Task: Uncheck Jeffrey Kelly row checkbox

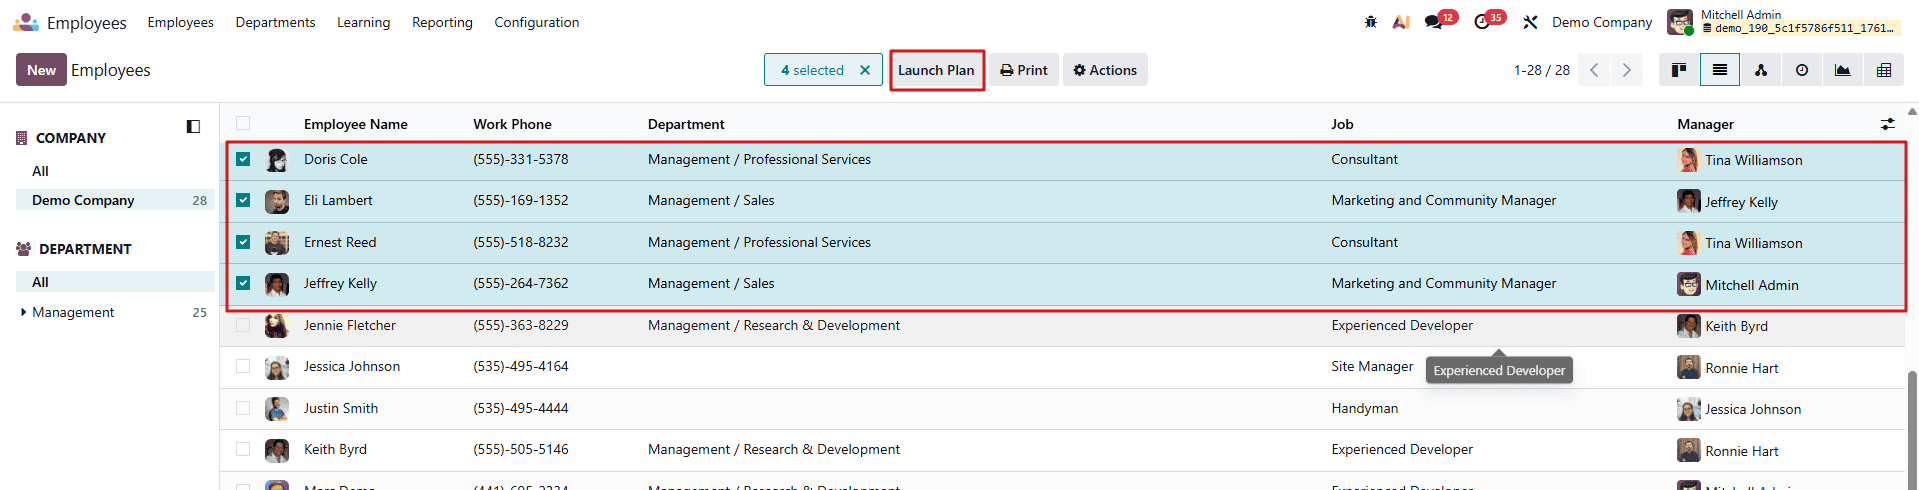Action: 243,283
